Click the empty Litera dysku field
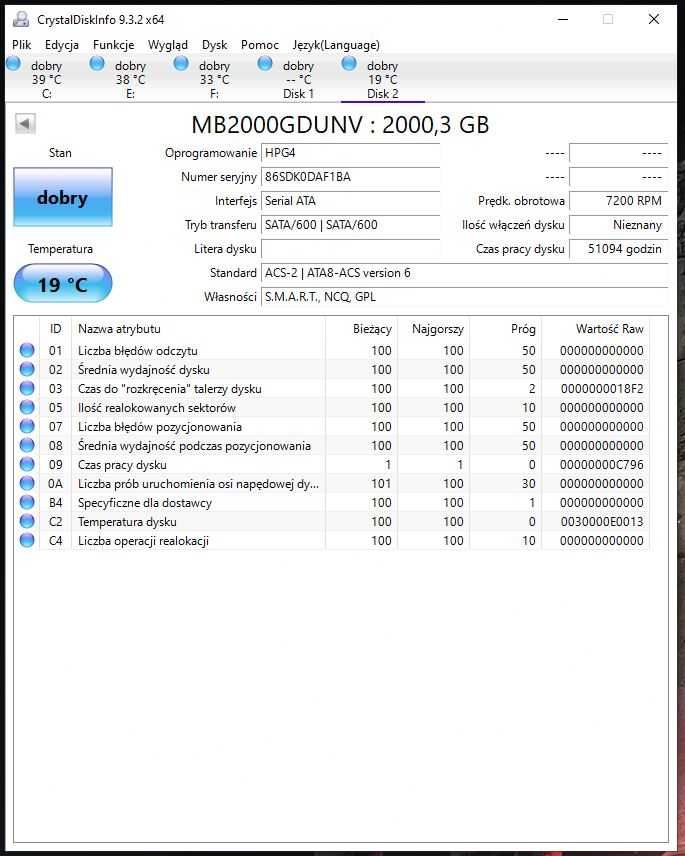 point(350,249)
